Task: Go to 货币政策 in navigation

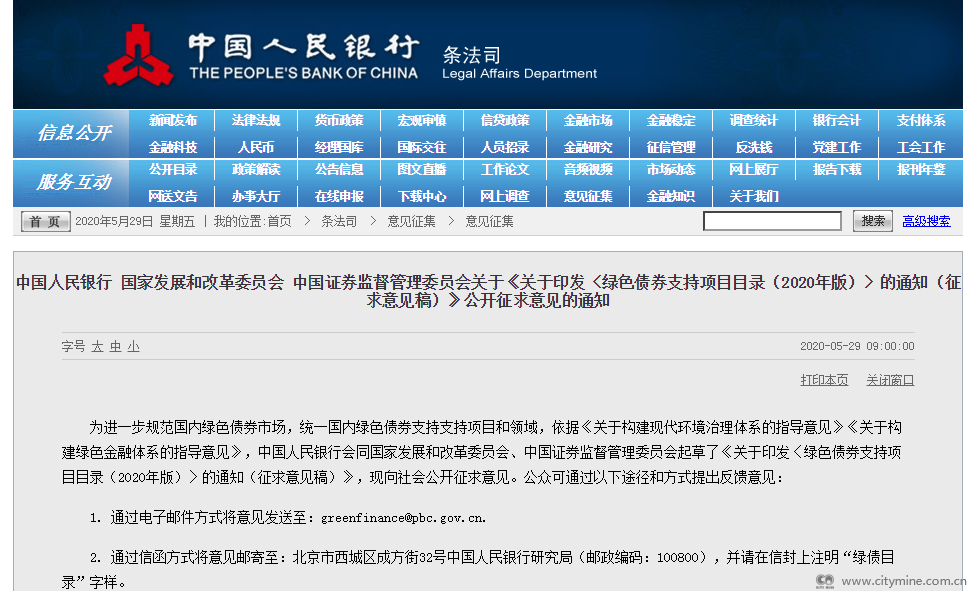Action: coord(339,120)
